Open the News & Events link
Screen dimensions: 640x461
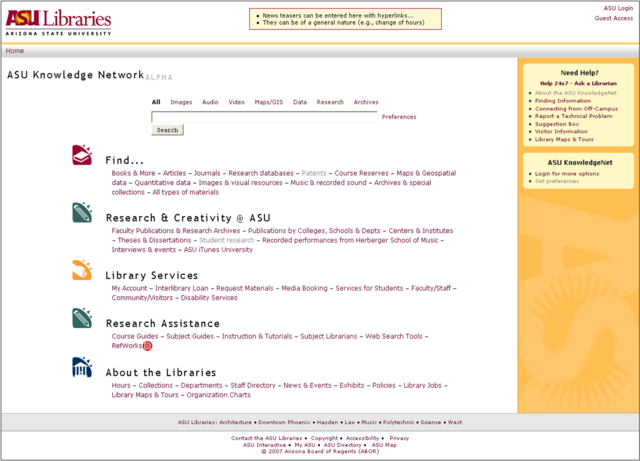coord(307,385)
